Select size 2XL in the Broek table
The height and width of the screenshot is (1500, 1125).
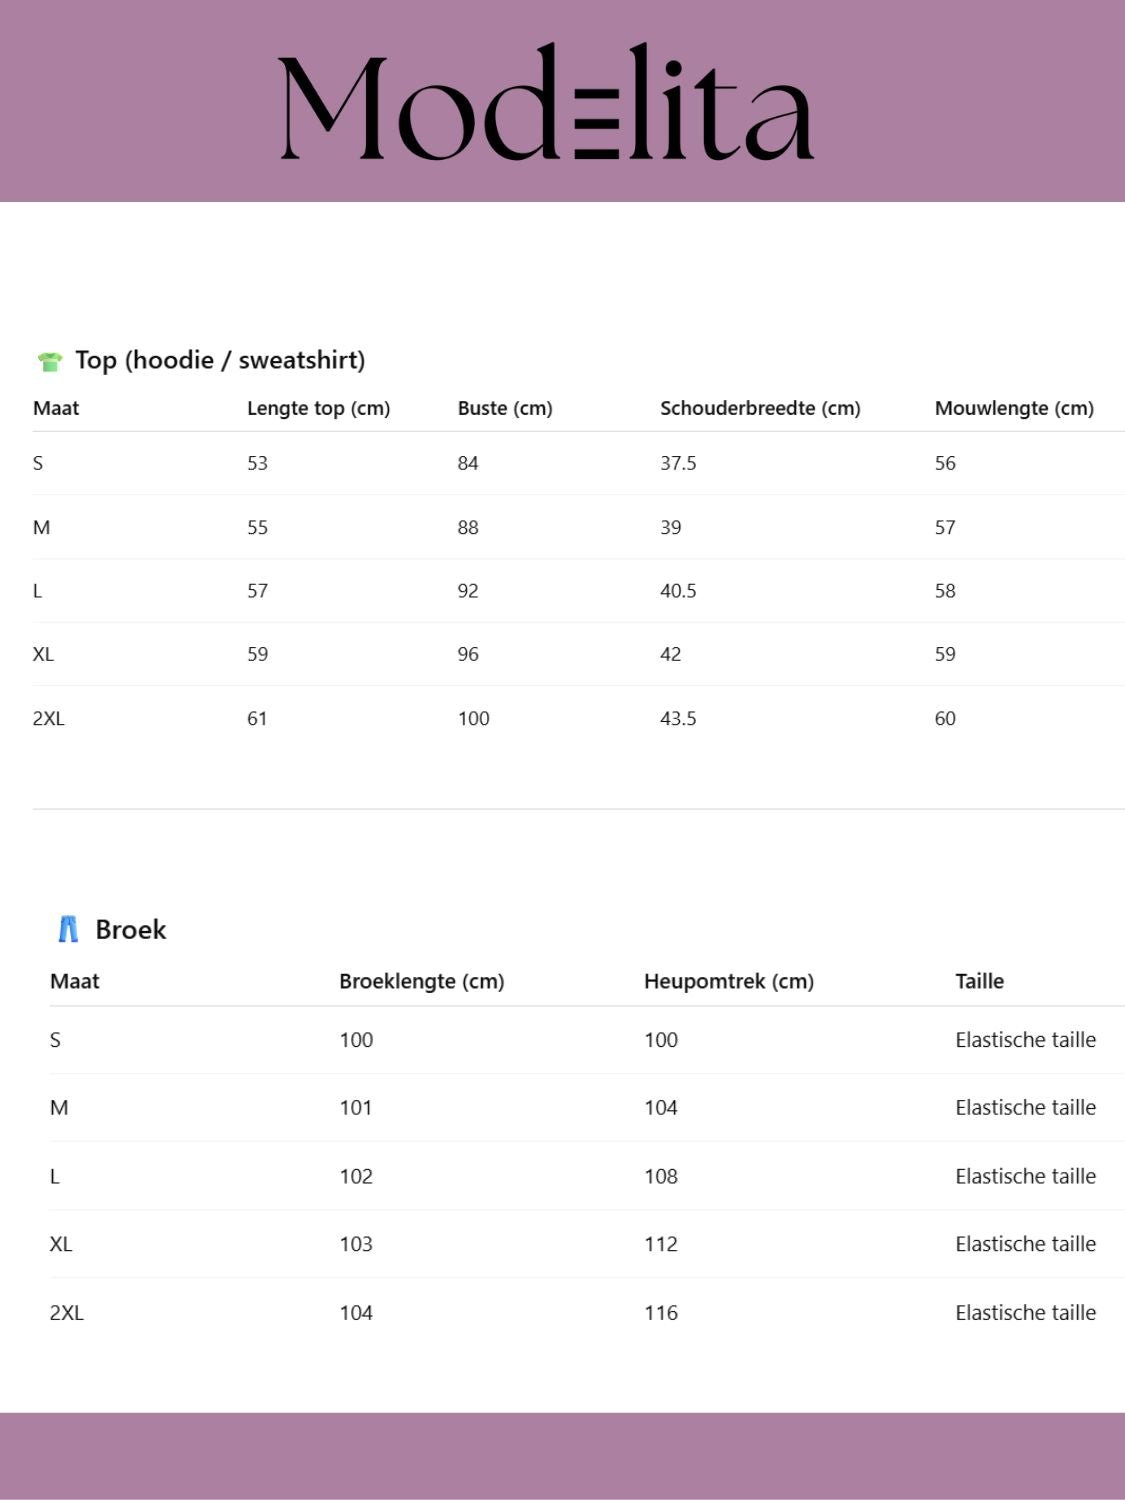[67, 1313]
